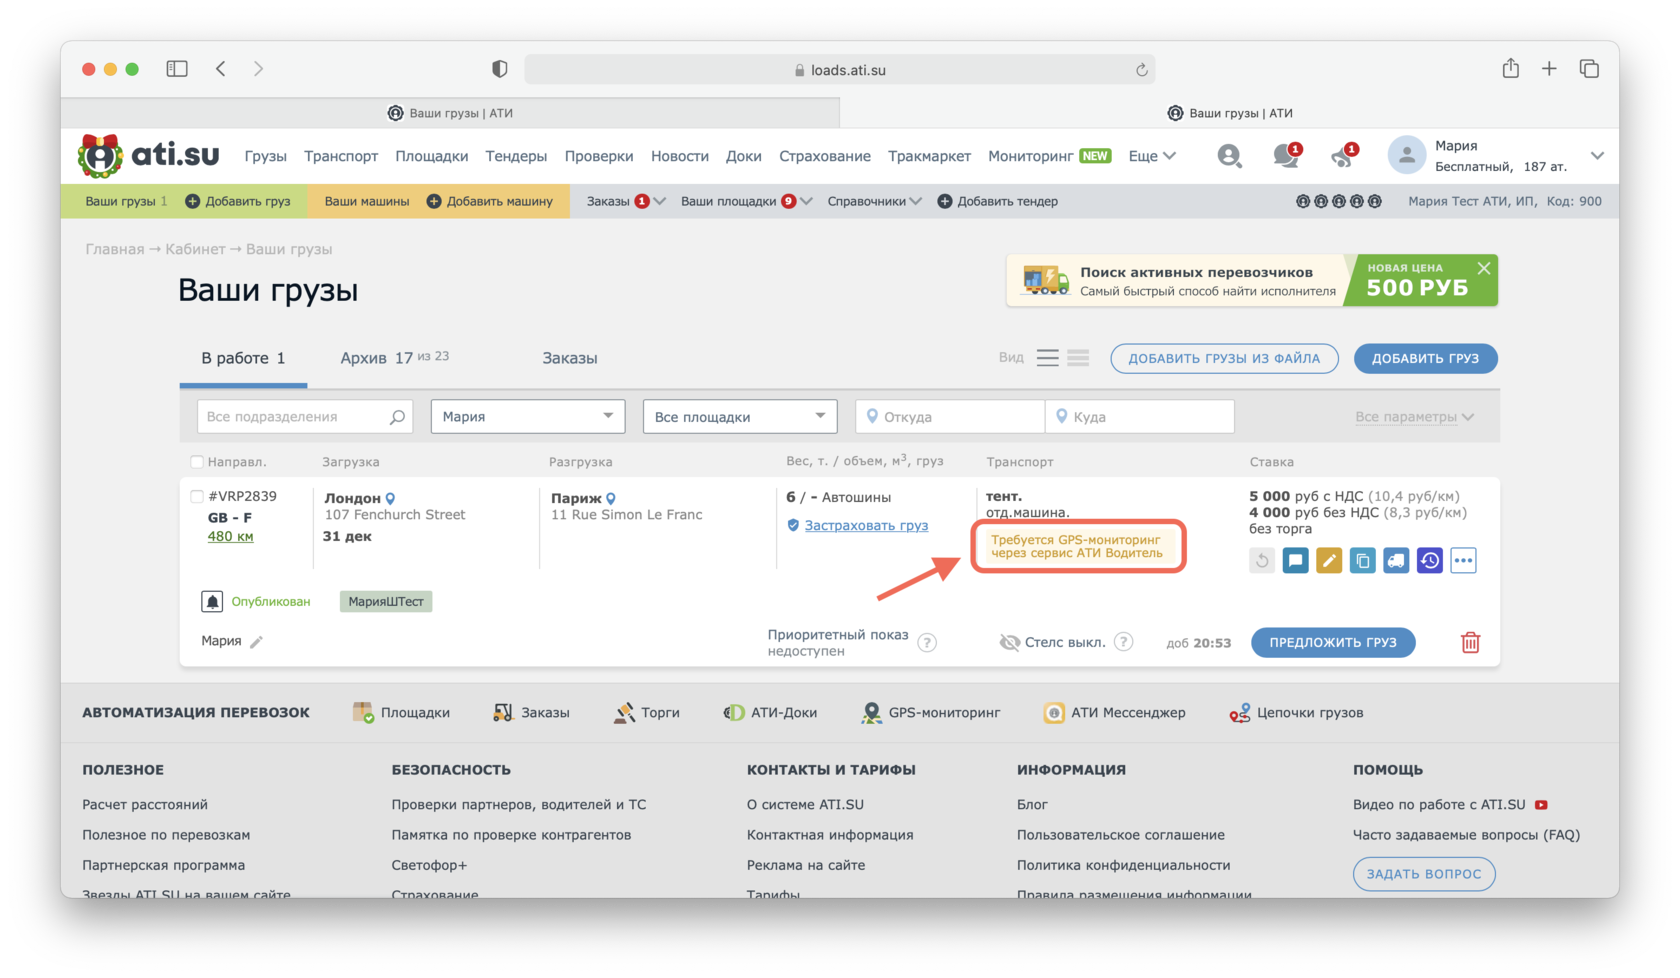Screen dimensions: 1680x978
Task: Click the pencil icon next to Мария contact
Action: point(257,642)
